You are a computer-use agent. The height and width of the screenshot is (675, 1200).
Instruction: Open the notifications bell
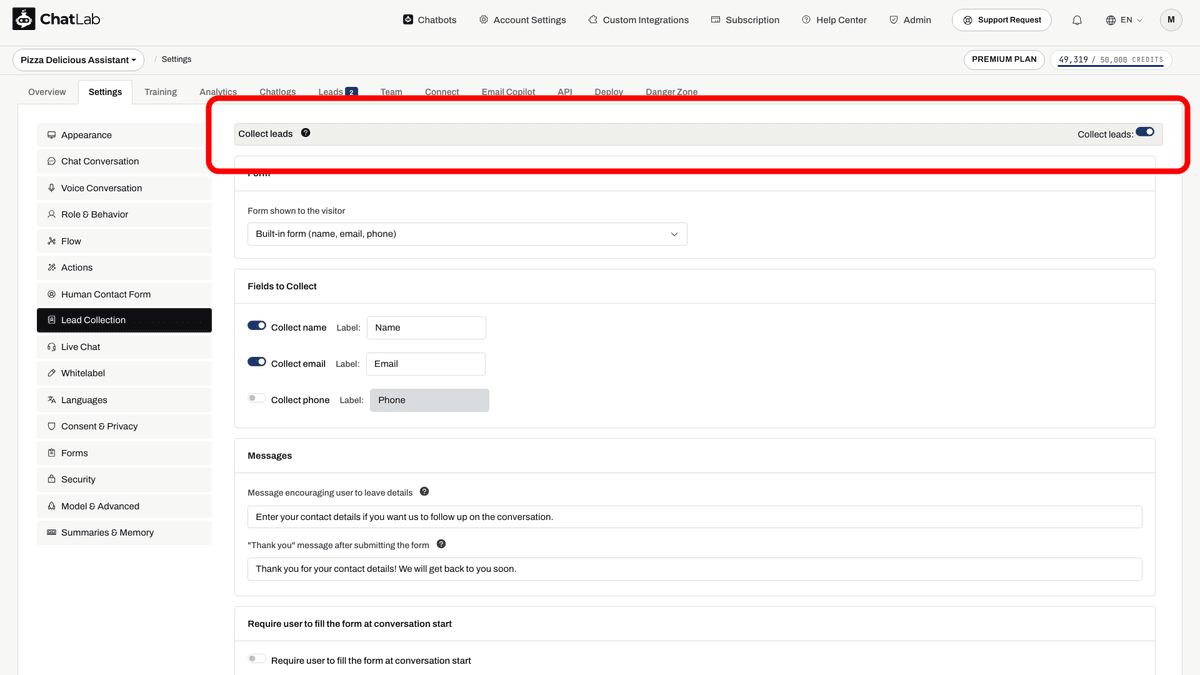pyautogui.click(x=1077, y=20)
